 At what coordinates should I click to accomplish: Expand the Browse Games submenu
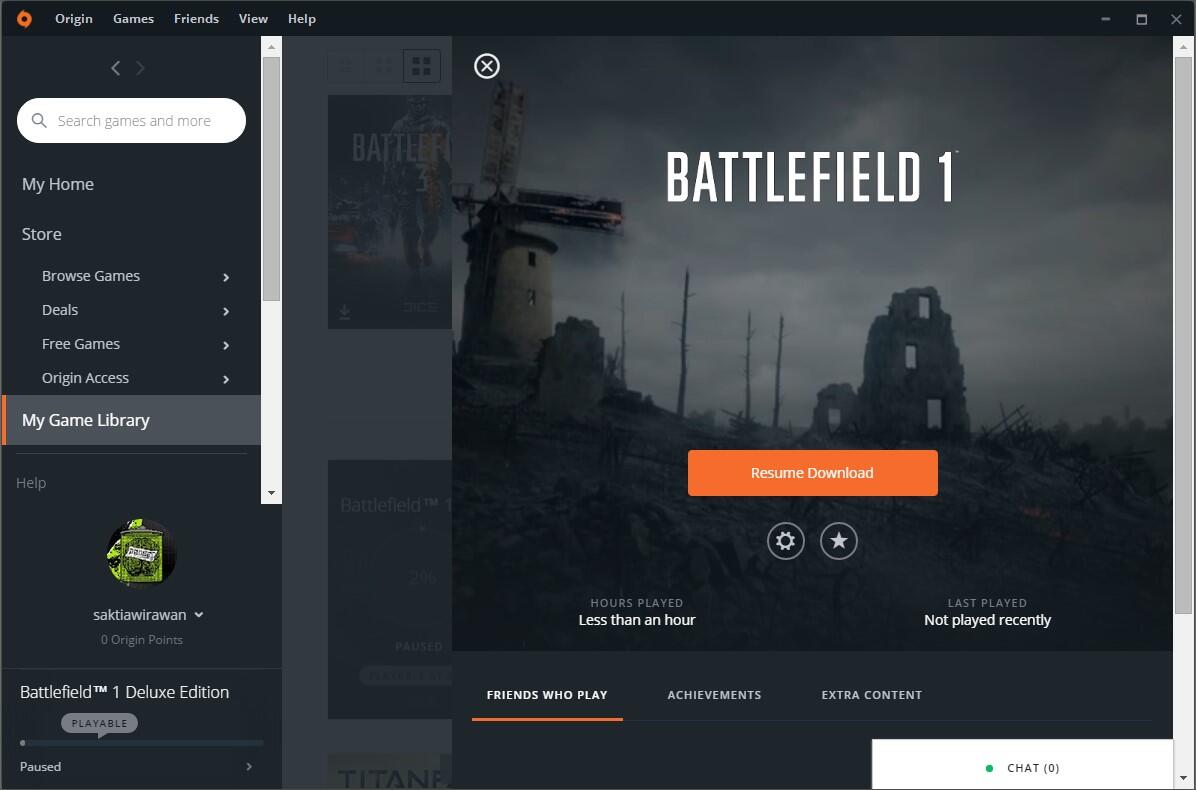(226, 277)
